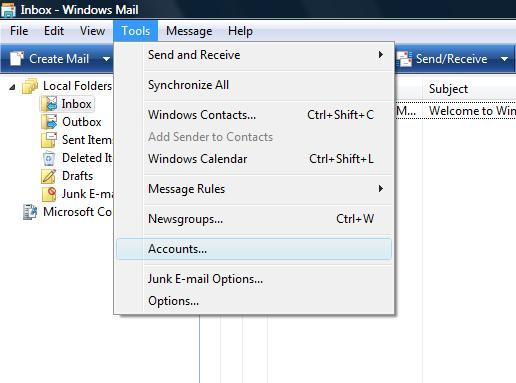
Task: Click the Microsoft Communities newsgroup icon
Action: coord(30,212)
